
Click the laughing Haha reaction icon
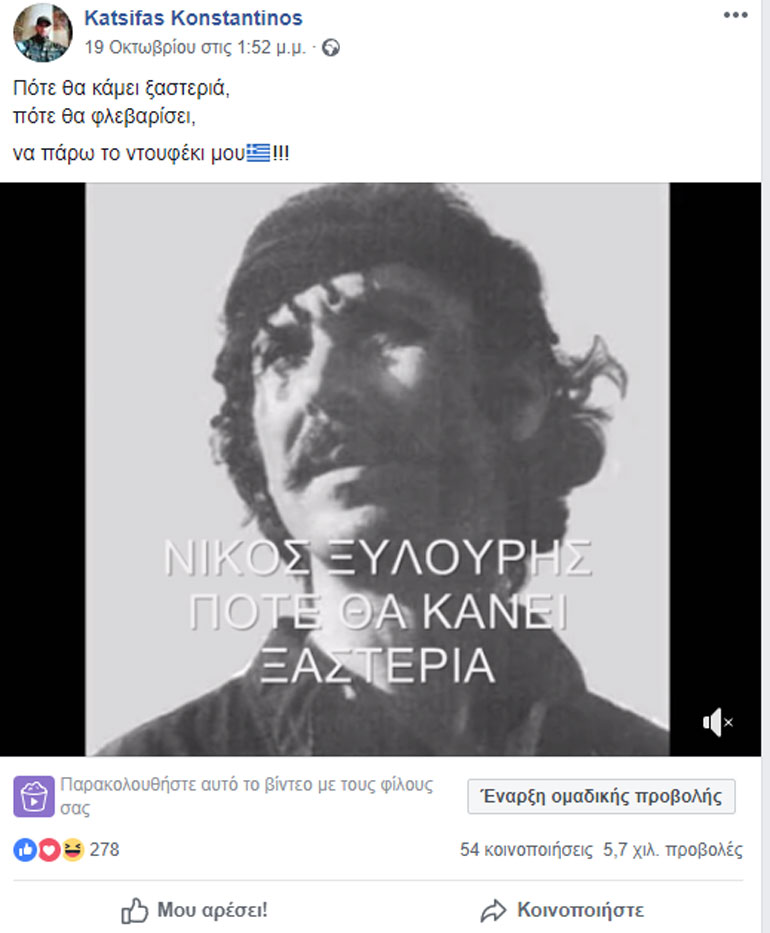[x=73, y=850]
